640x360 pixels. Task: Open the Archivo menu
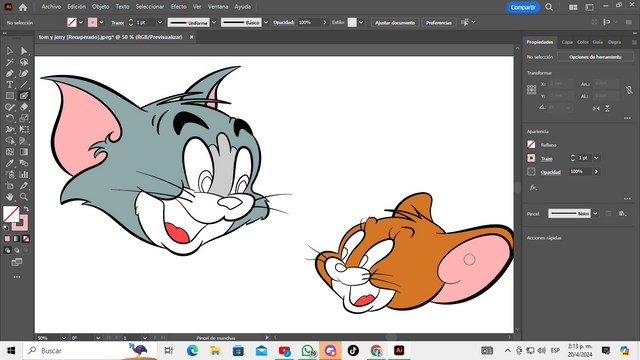click(x=51, y=7)
